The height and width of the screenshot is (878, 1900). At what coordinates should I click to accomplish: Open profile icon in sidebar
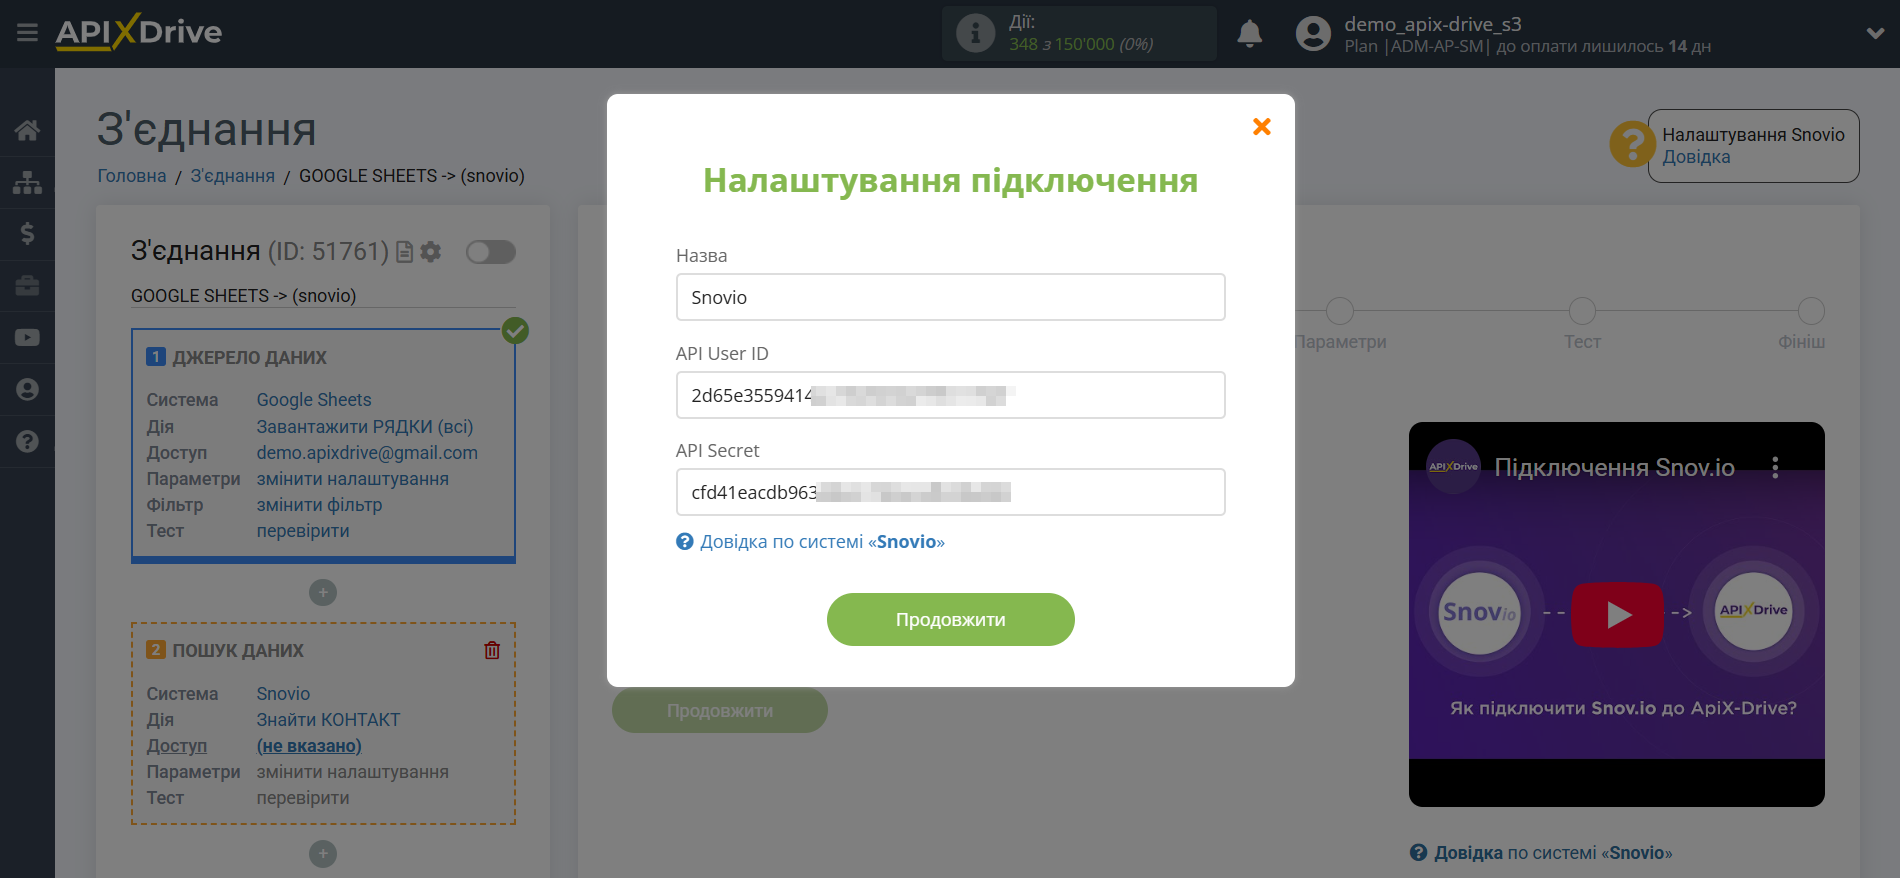click(x=27, y=390)
